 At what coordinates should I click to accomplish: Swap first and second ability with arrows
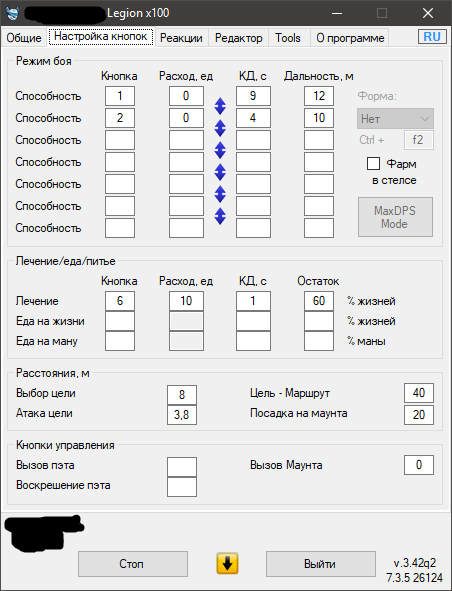click(x=220, y=106)
